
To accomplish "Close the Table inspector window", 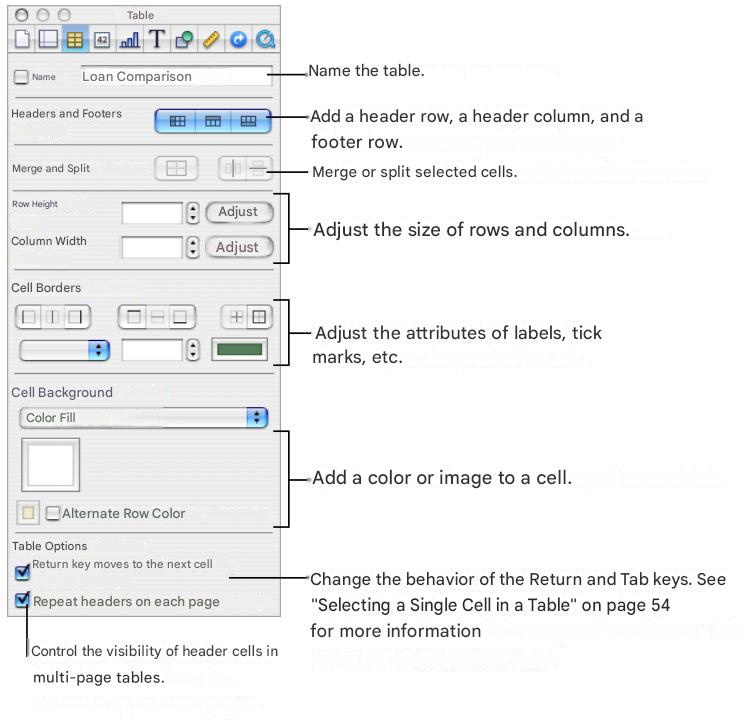I will 21,15.
